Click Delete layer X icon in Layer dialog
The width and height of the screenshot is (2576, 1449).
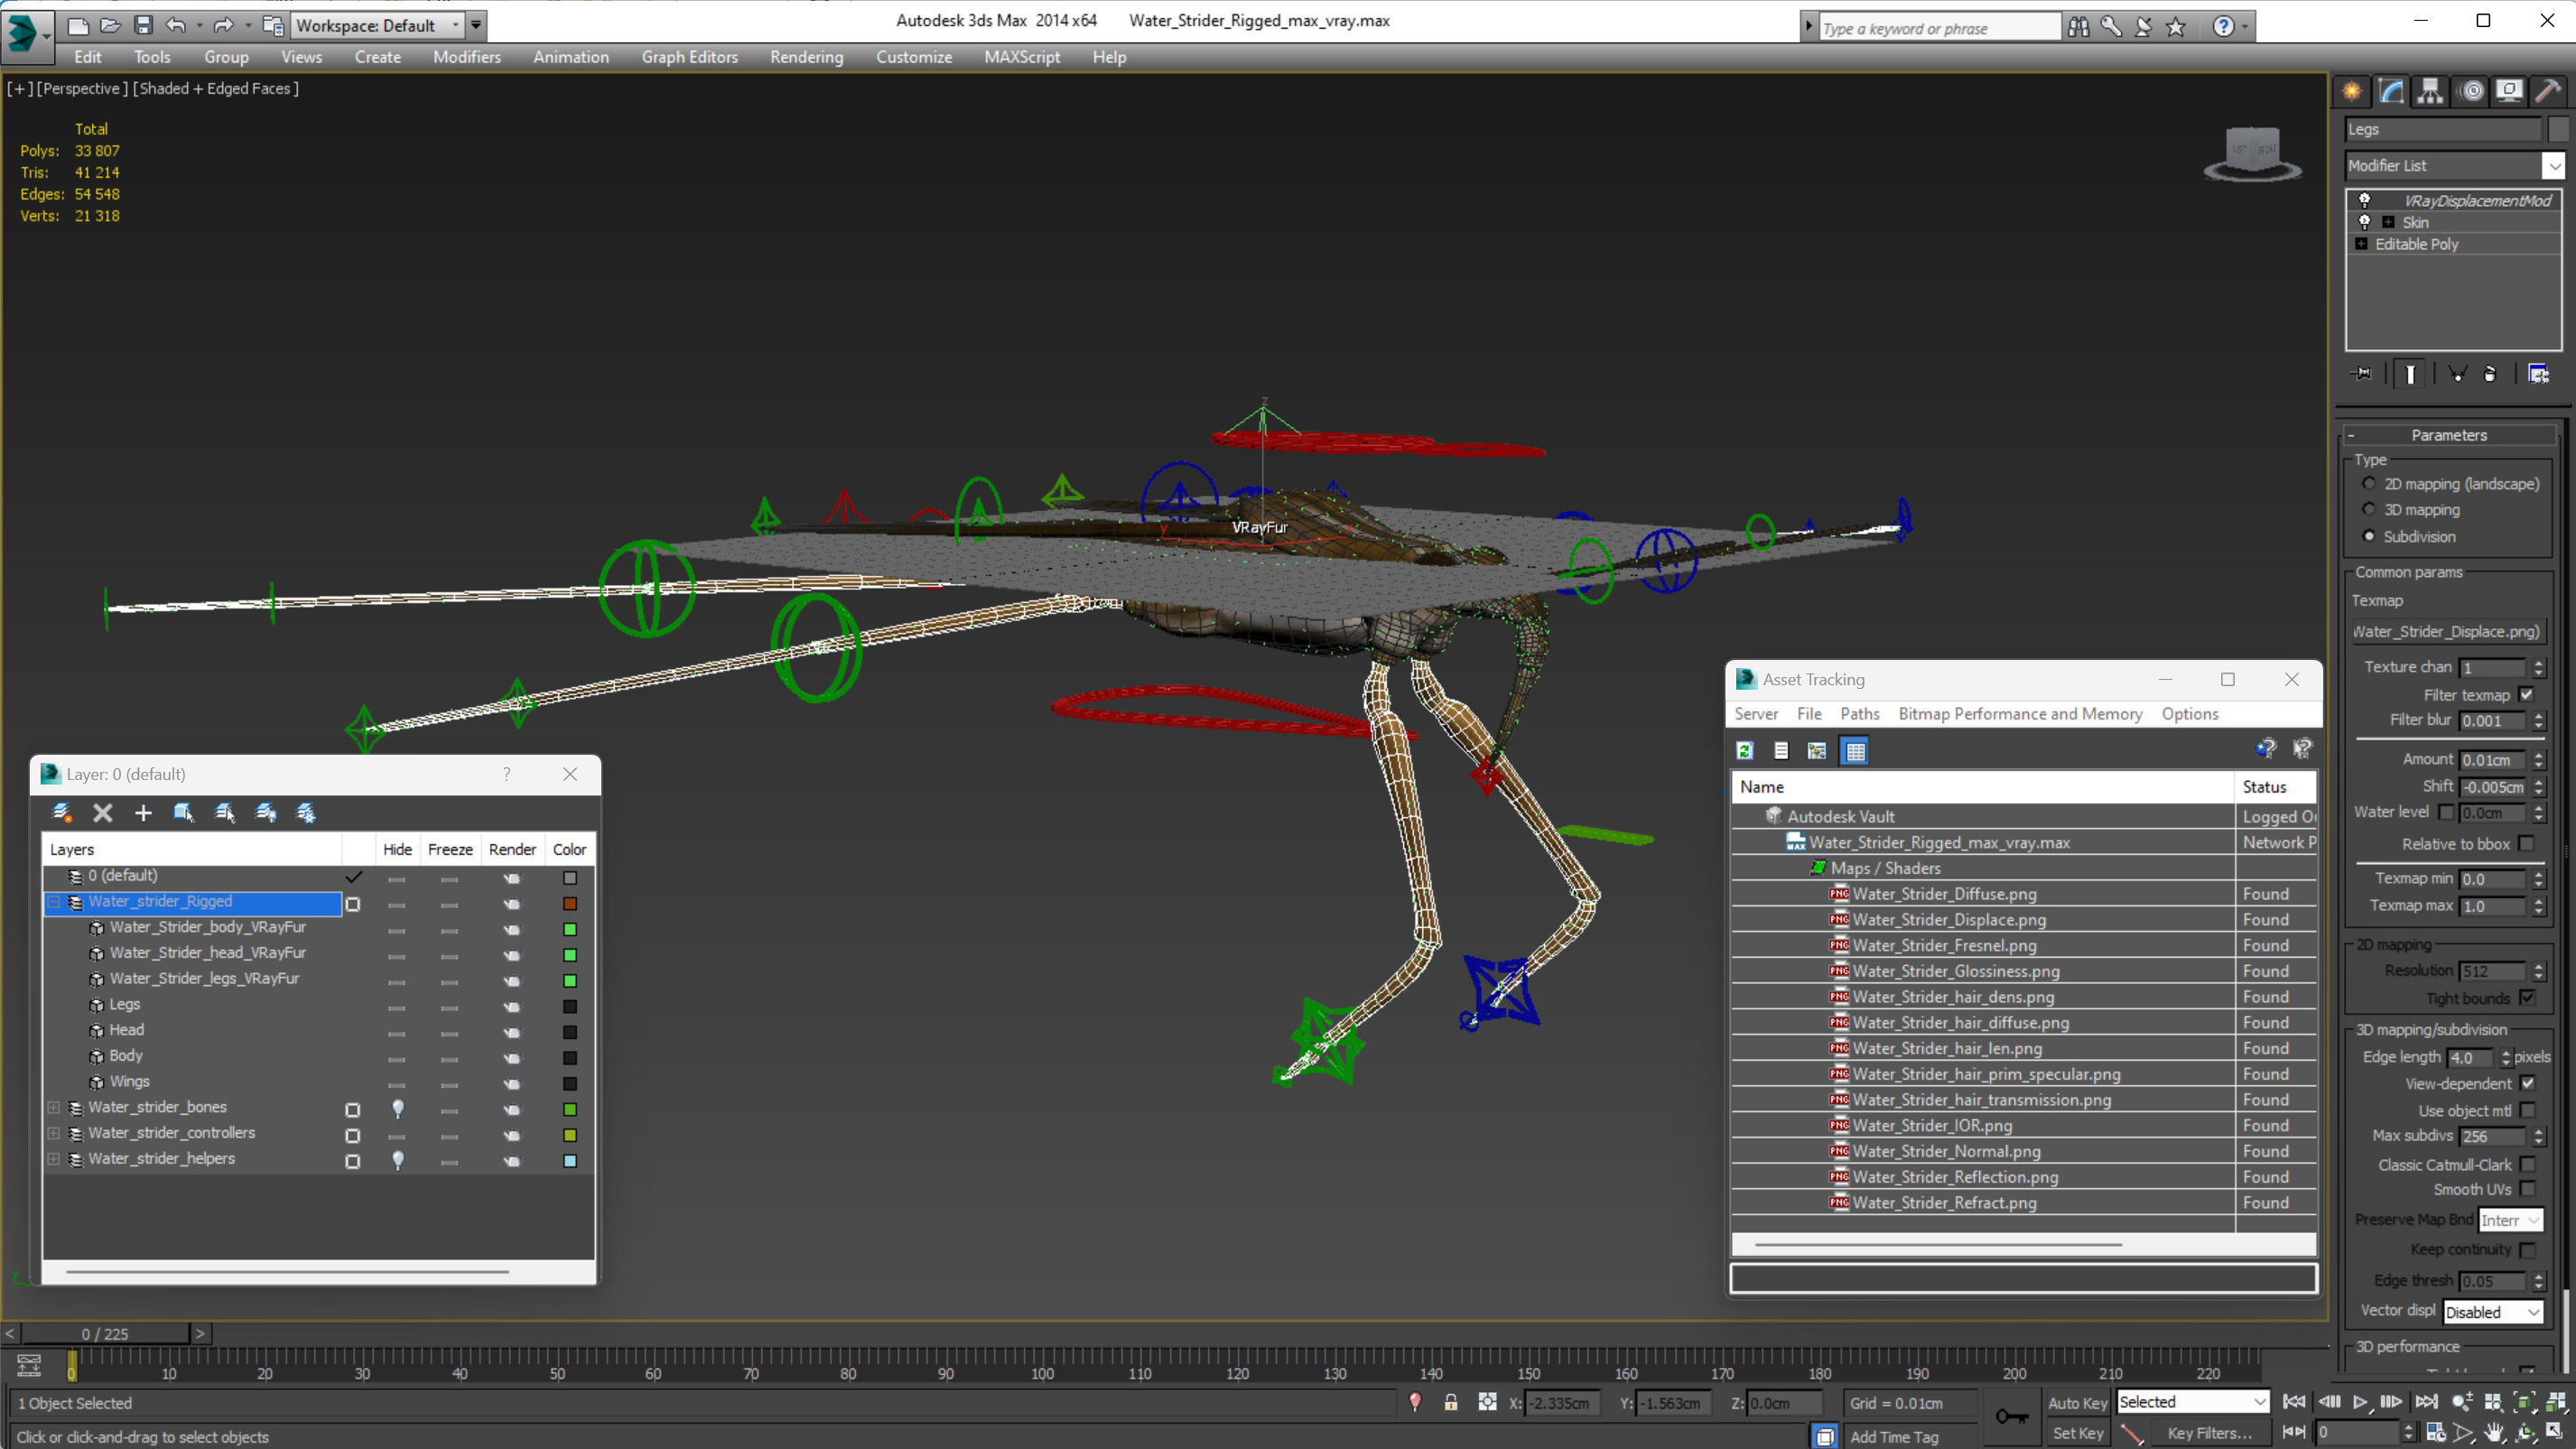click(102, 813)
